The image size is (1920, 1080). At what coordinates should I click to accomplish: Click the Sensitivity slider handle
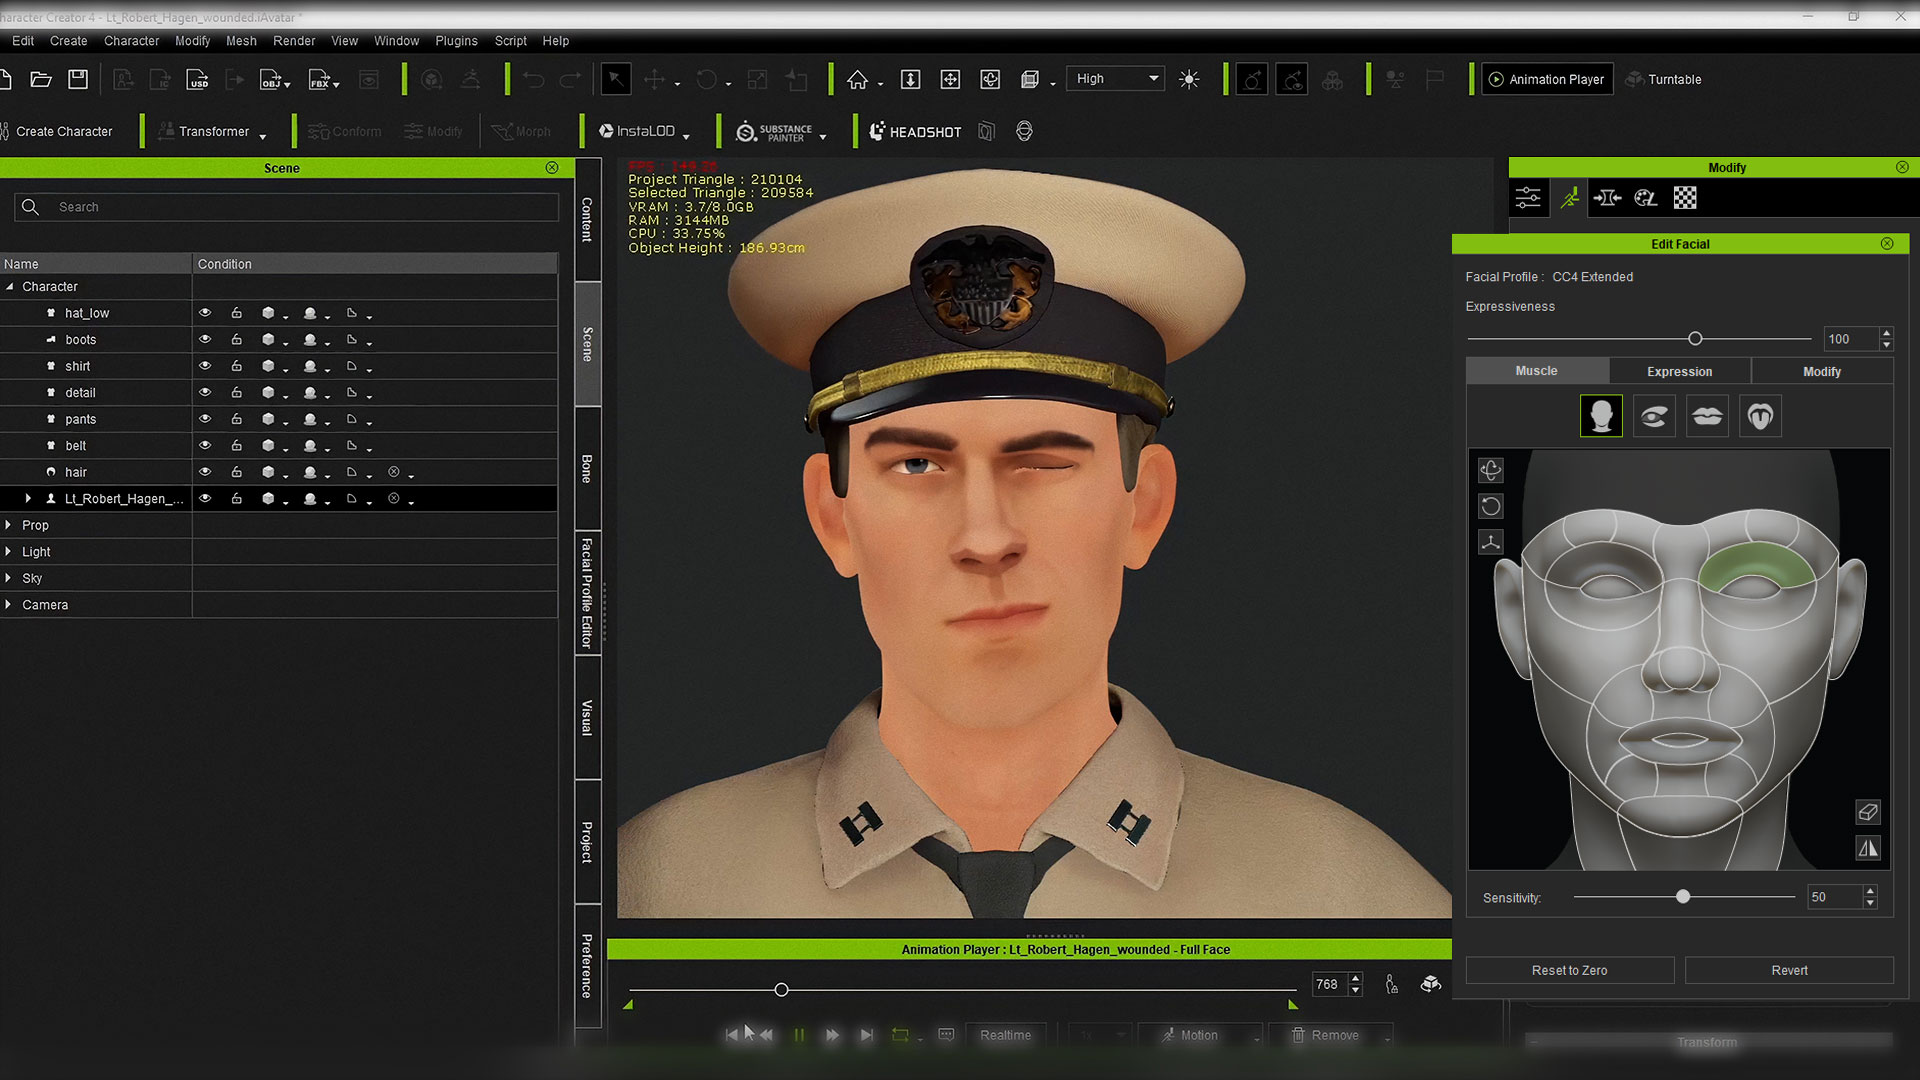click(1683, 897)
